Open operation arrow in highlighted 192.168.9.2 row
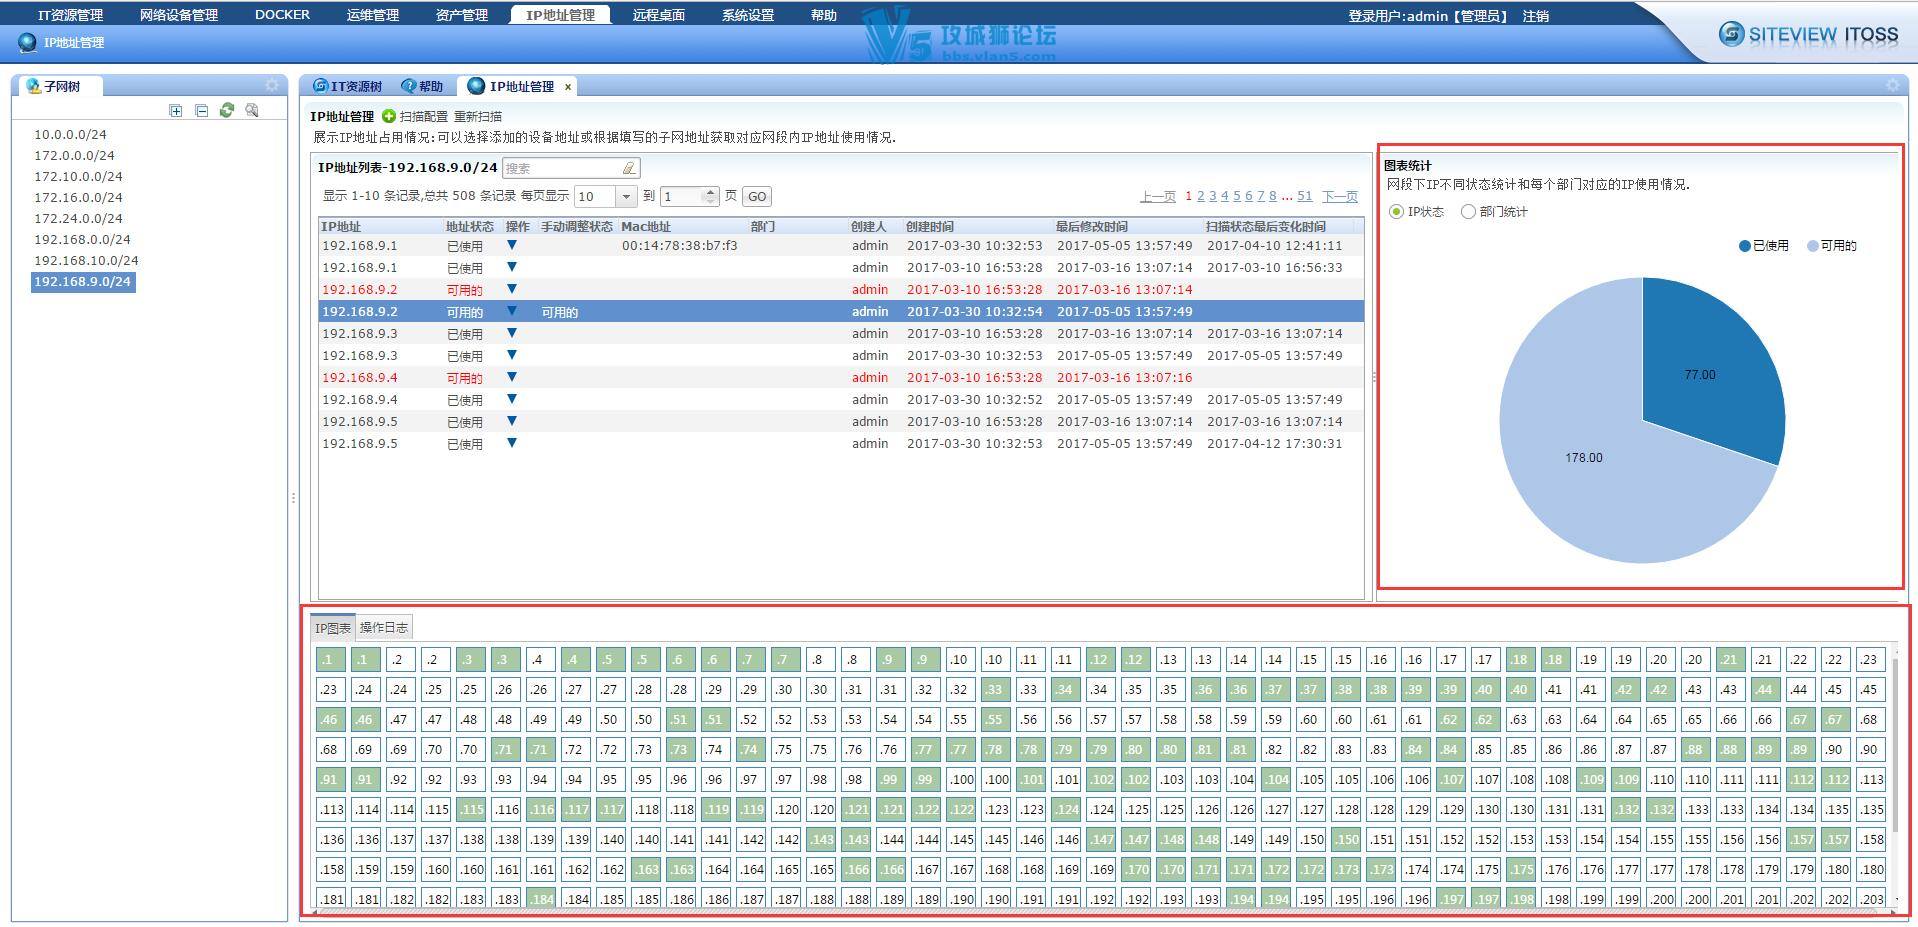The width and height of the screenshot is (1918, 927). click(512, 311)
